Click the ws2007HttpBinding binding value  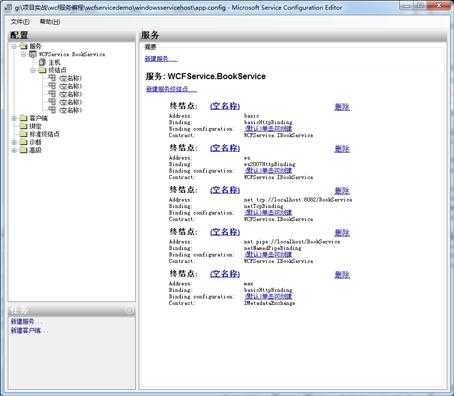point(270,164)
